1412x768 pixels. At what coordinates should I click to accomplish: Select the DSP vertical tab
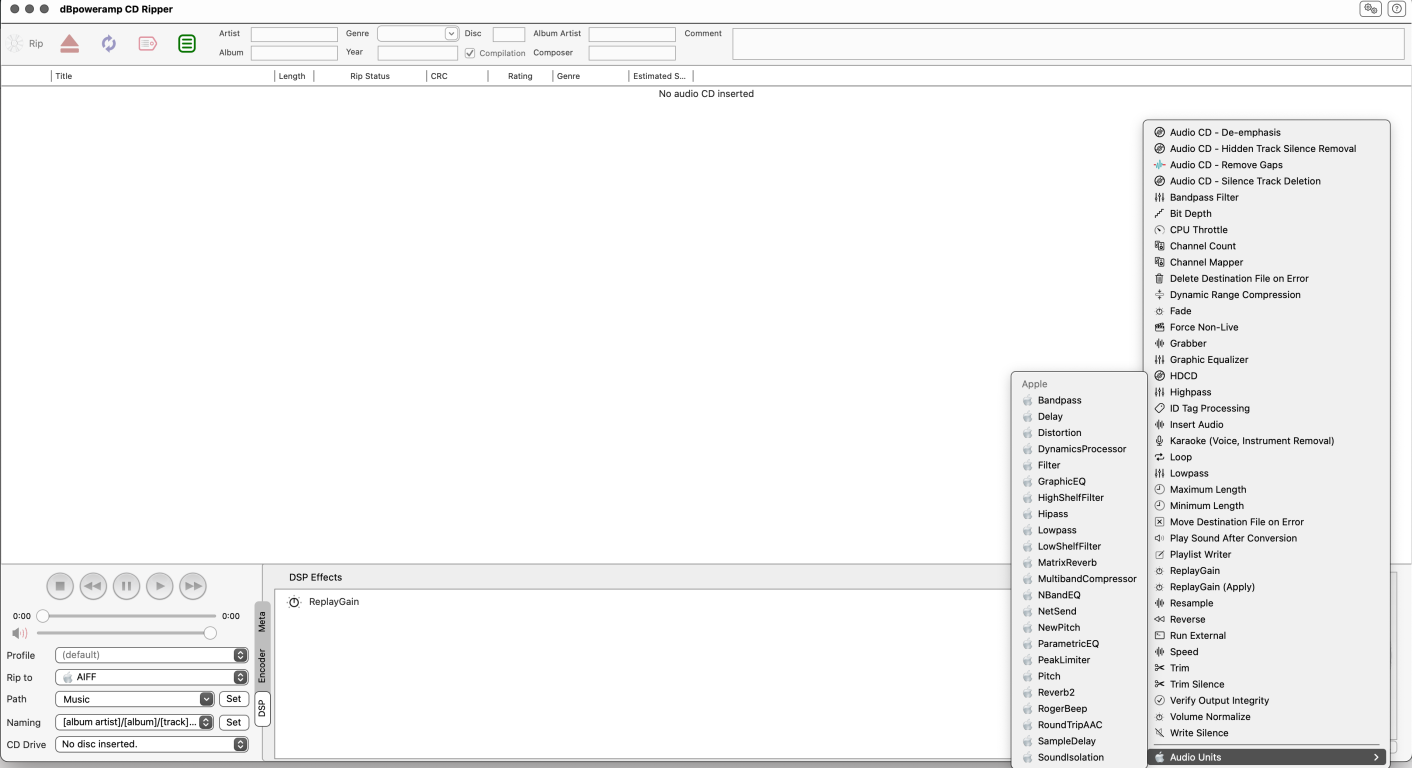tap(262, 709)
